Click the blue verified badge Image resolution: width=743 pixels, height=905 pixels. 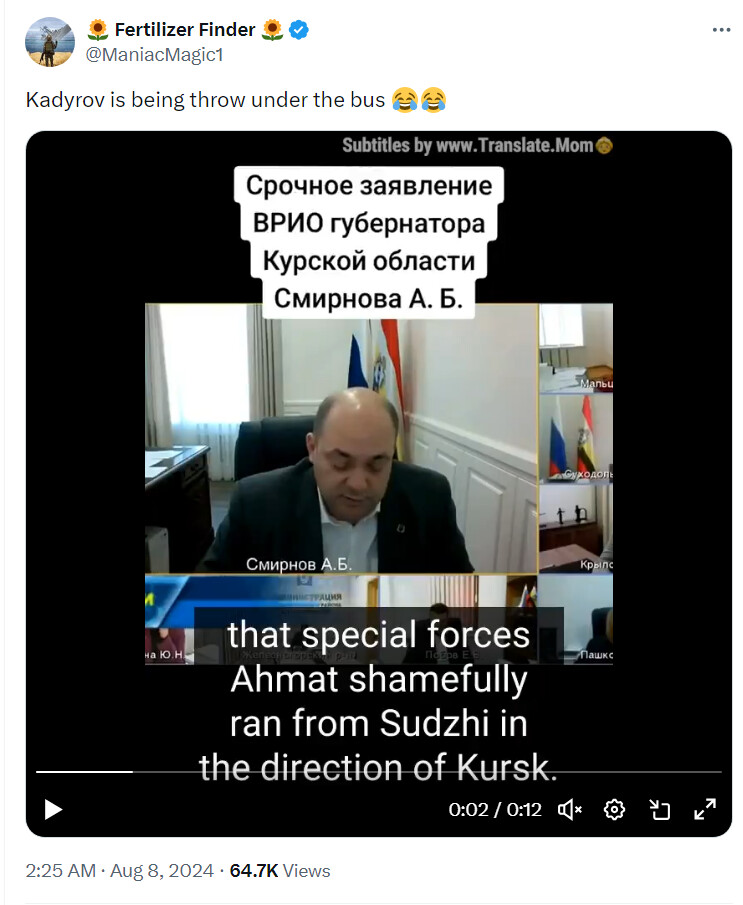tap(298, 29)
